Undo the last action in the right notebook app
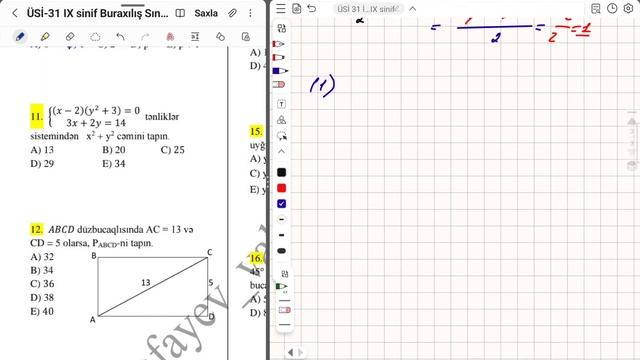 tap(312, 8)
